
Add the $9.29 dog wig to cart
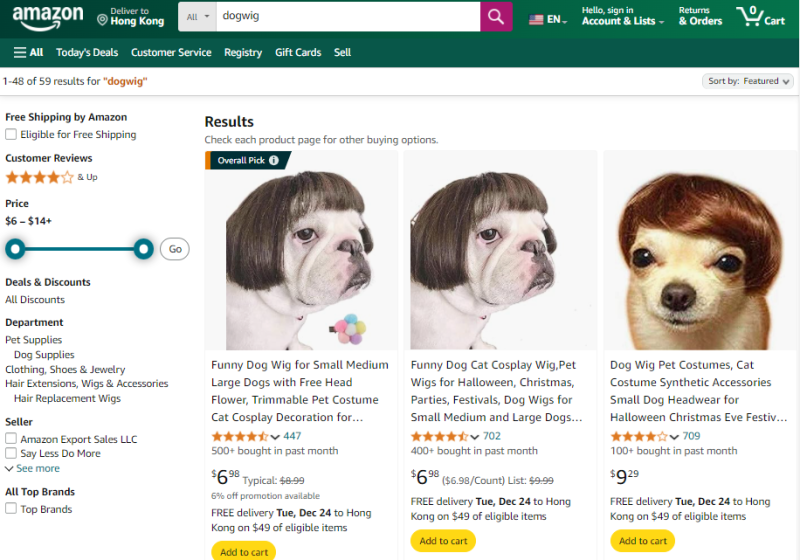642,541
